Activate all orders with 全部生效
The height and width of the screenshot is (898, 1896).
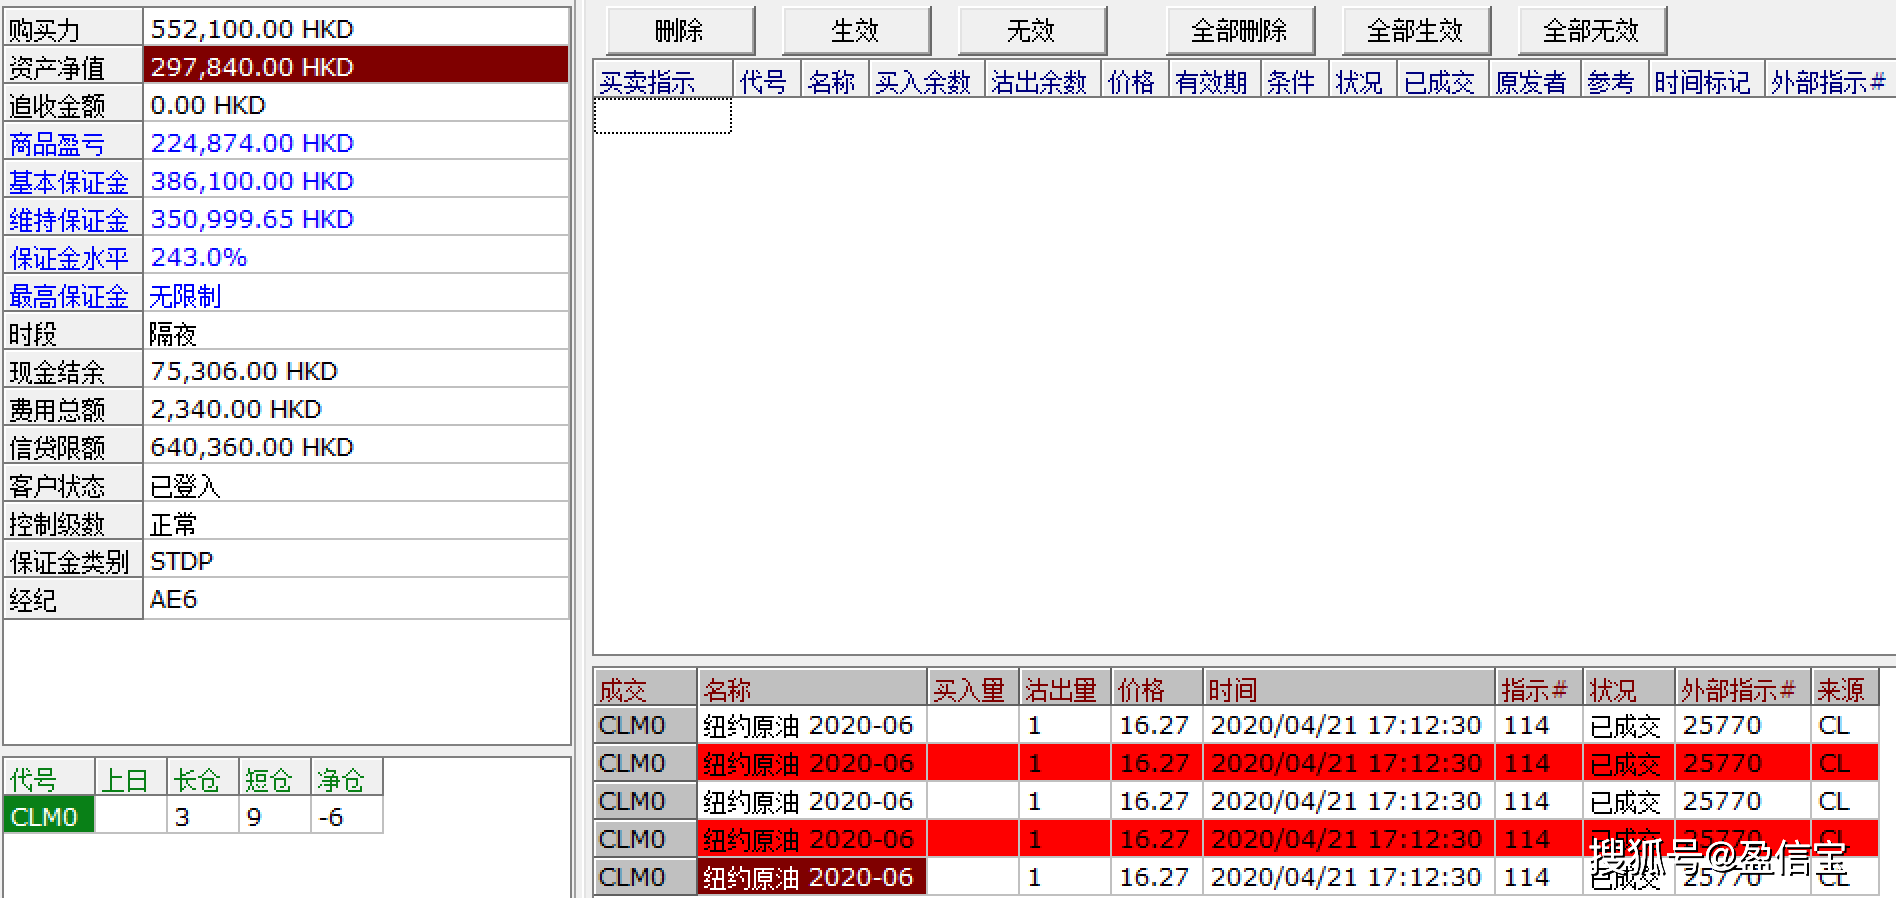pyautogui.click(x=1416, y=31)
